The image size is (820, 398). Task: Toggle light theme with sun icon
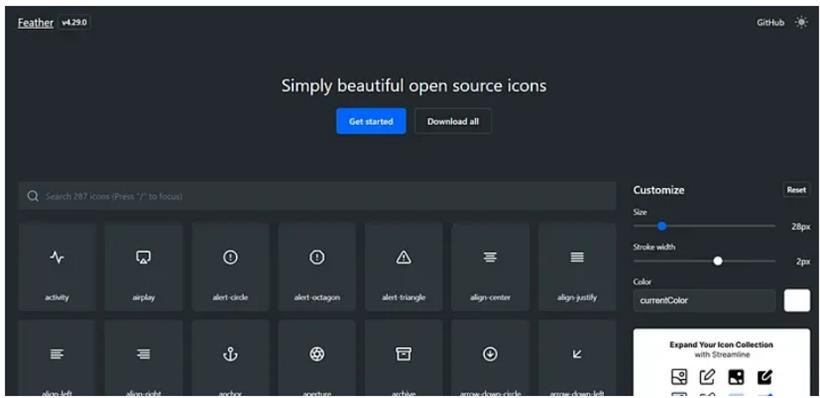(801, 22)
